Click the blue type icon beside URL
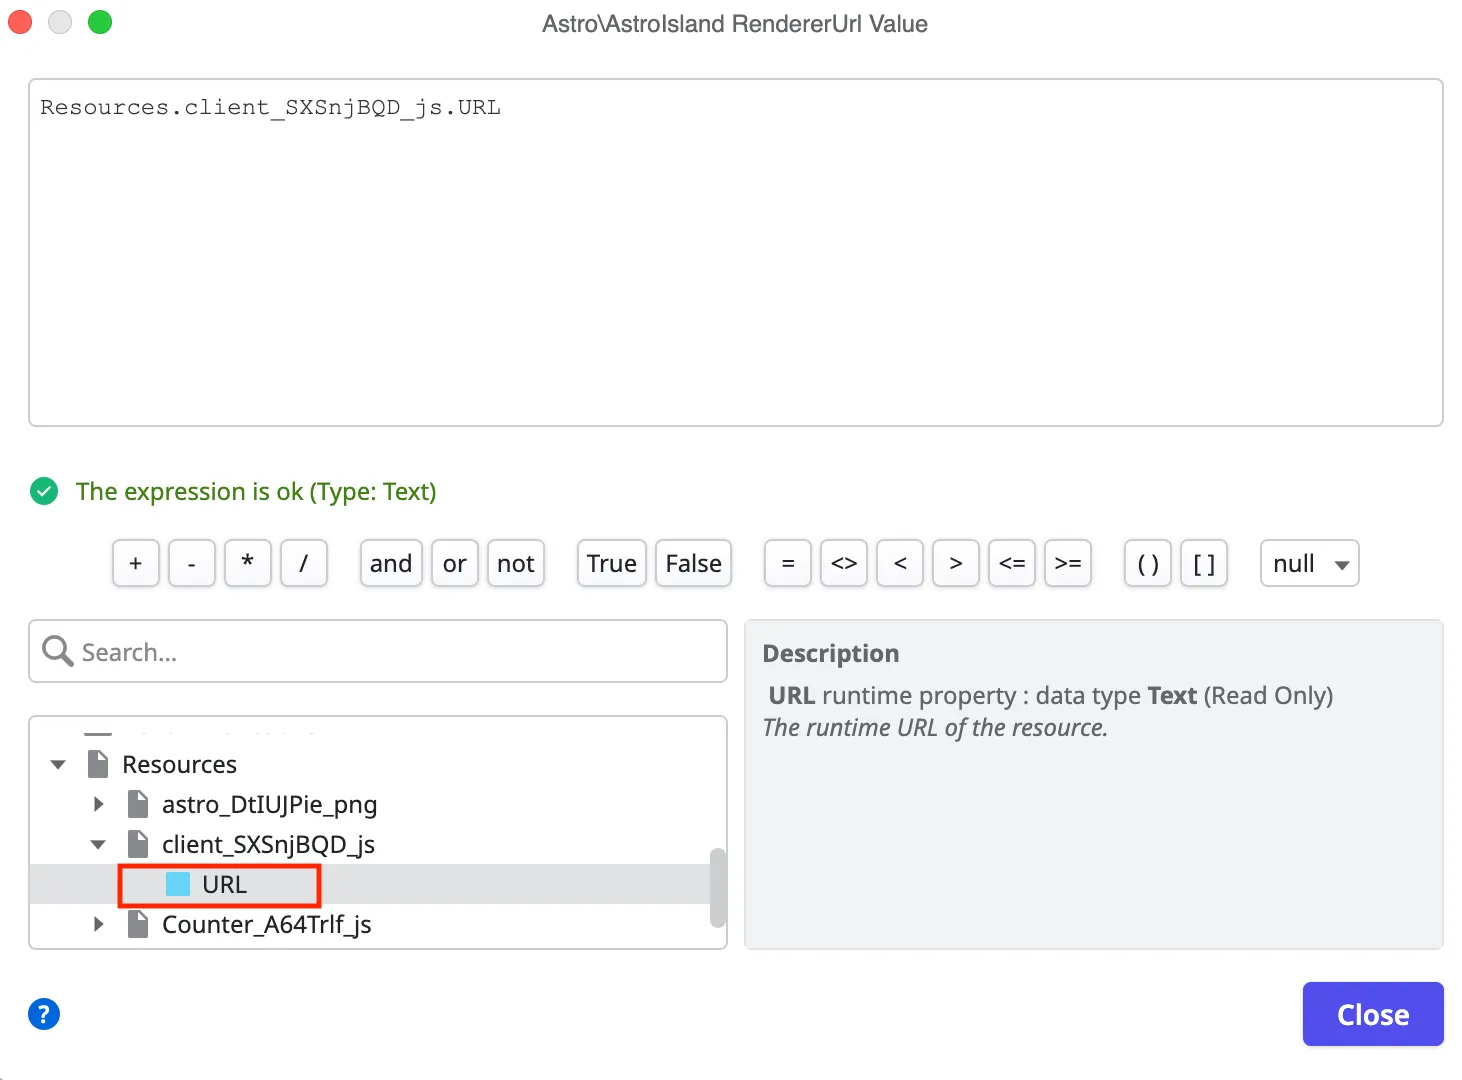Screen dimensions: 1462x1080 [177, 884]
